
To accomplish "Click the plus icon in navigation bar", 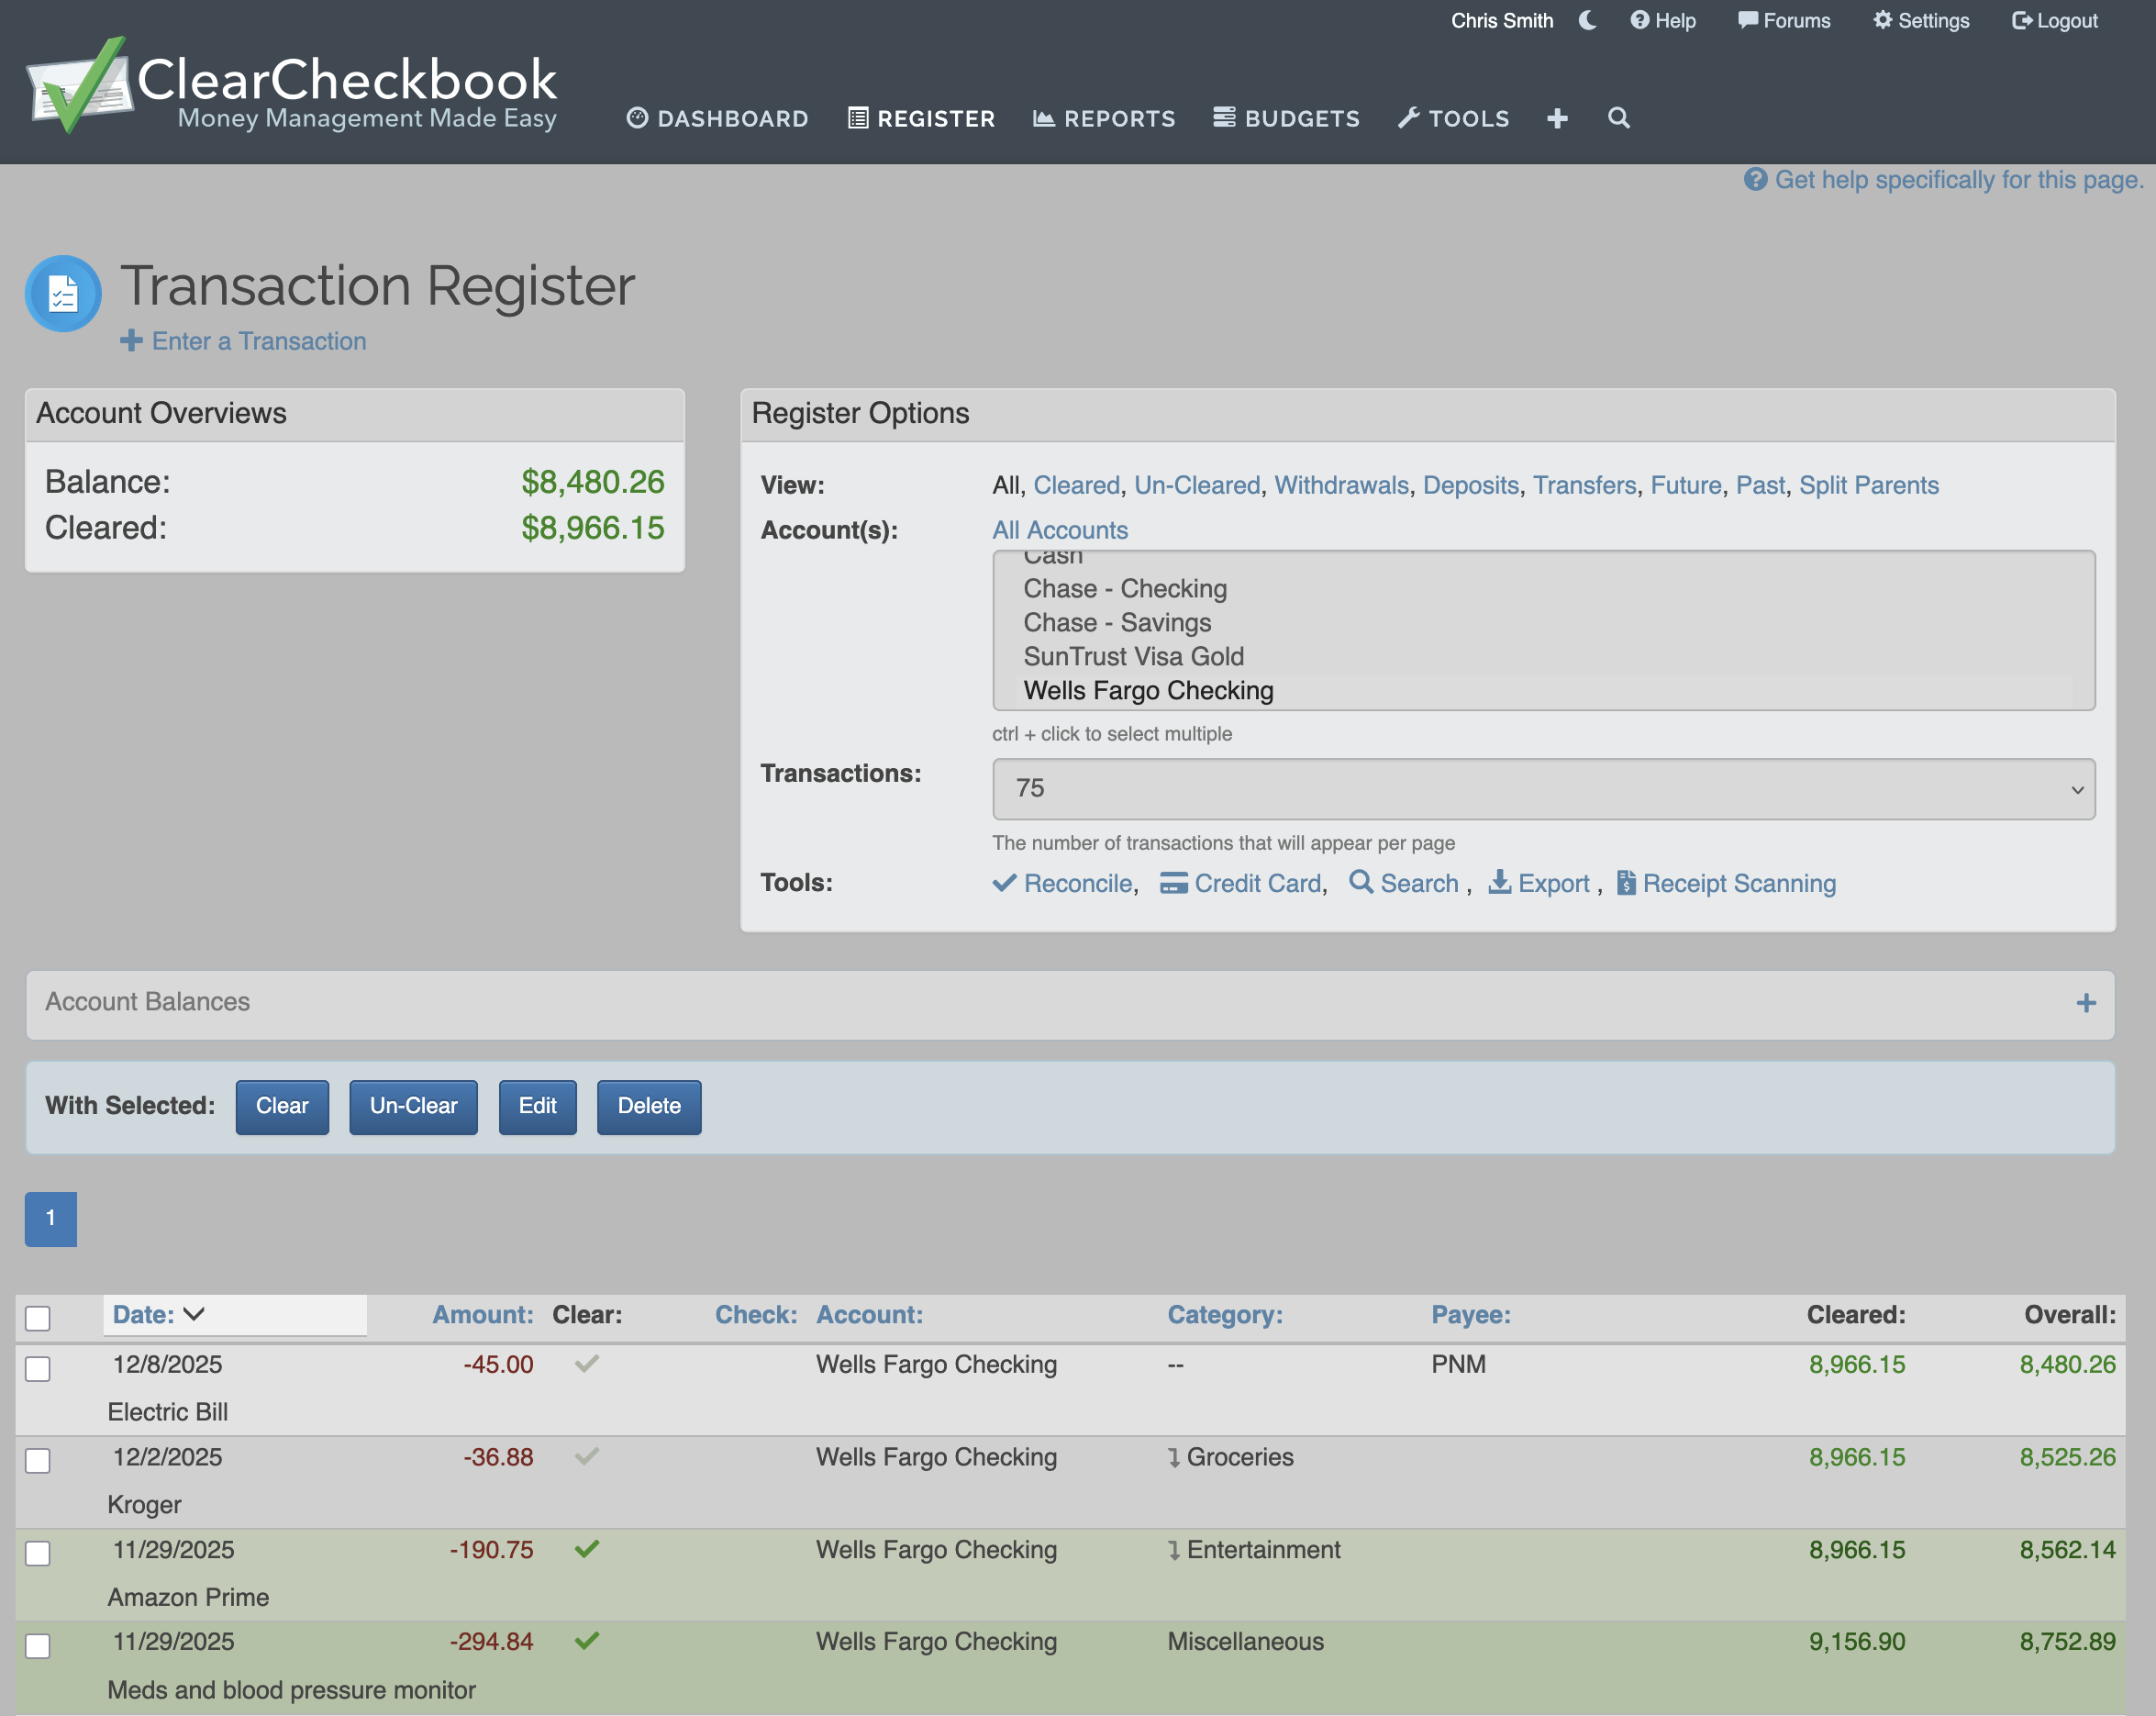I will (1557, 118).
